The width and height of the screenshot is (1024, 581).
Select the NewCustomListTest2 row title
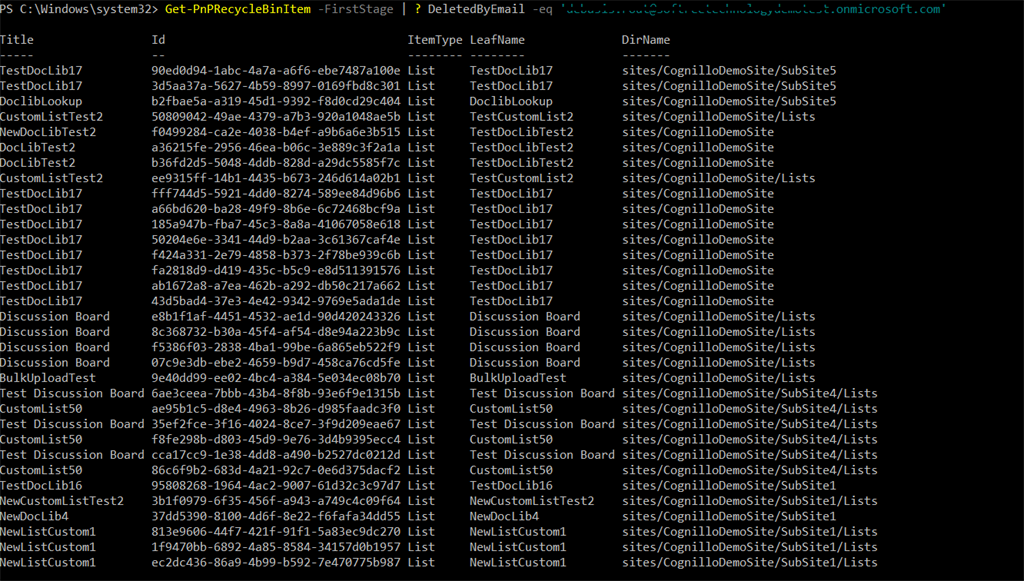[x=62, y=500]
